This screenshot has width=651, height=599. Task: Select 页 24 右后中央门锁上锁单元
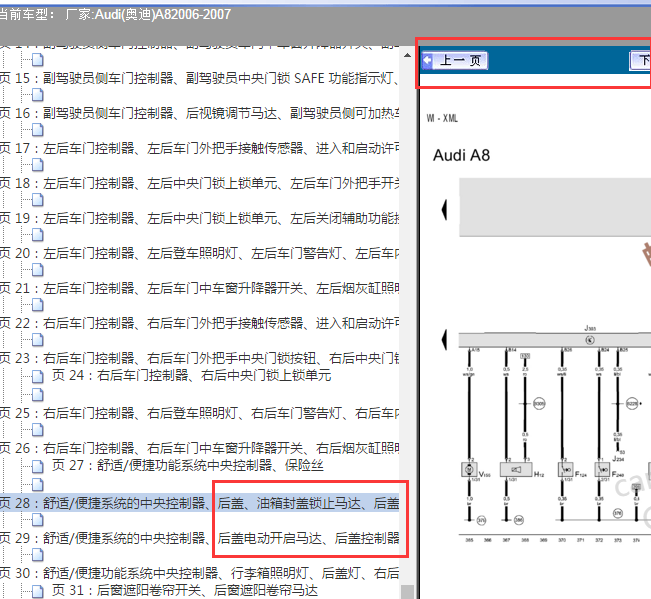coord(191,376)
